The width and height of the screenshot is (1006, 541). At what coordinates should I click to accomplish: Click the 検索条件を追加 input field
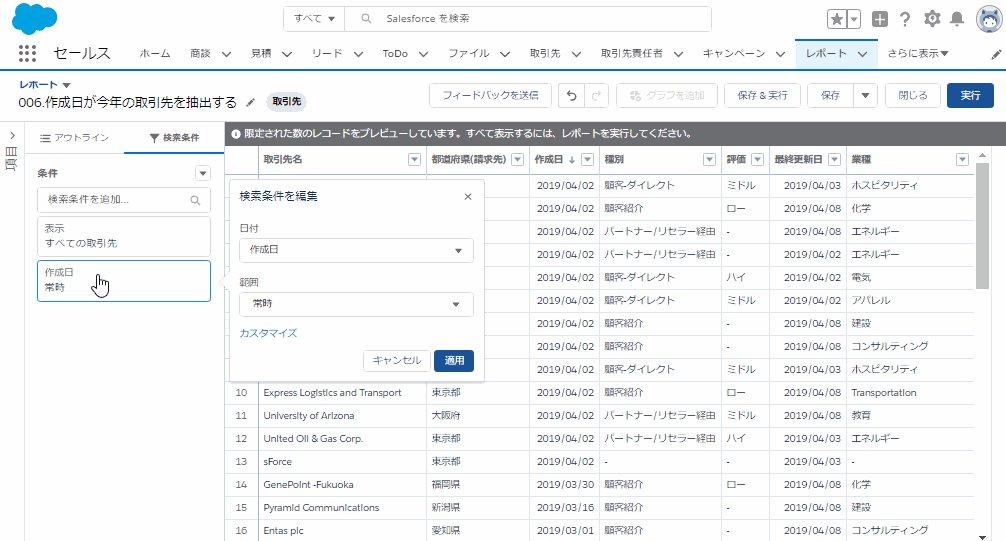(124, 200)
